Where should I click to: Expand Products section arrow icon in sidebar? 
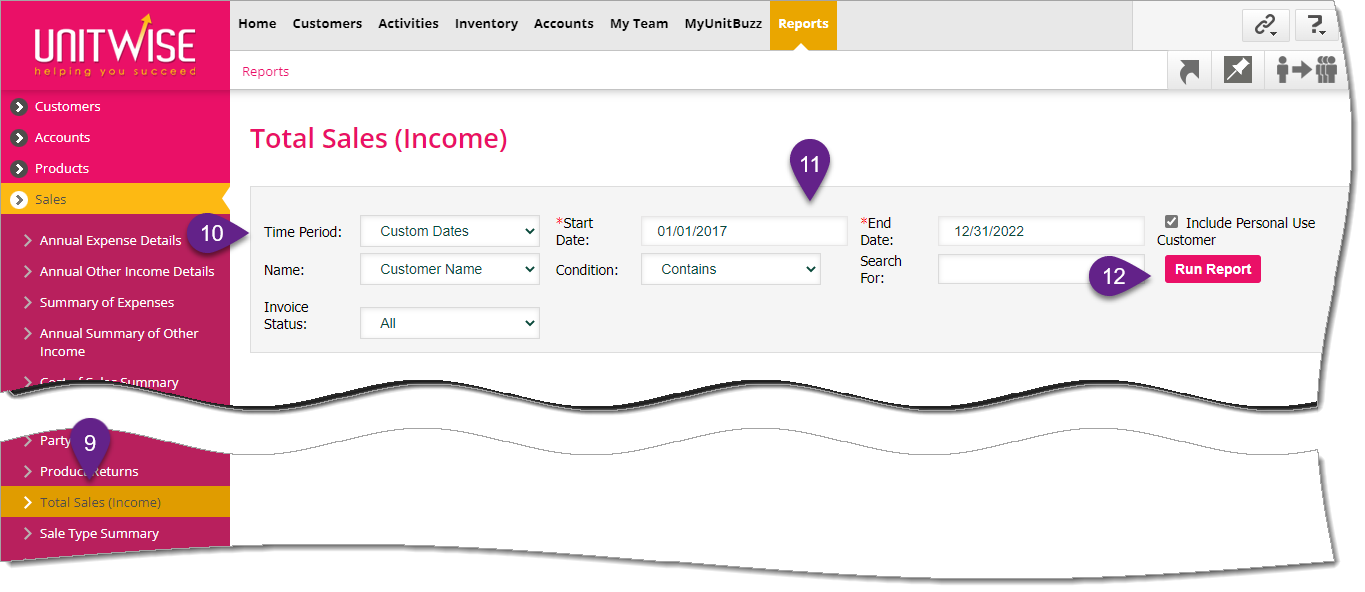point(18,169)
